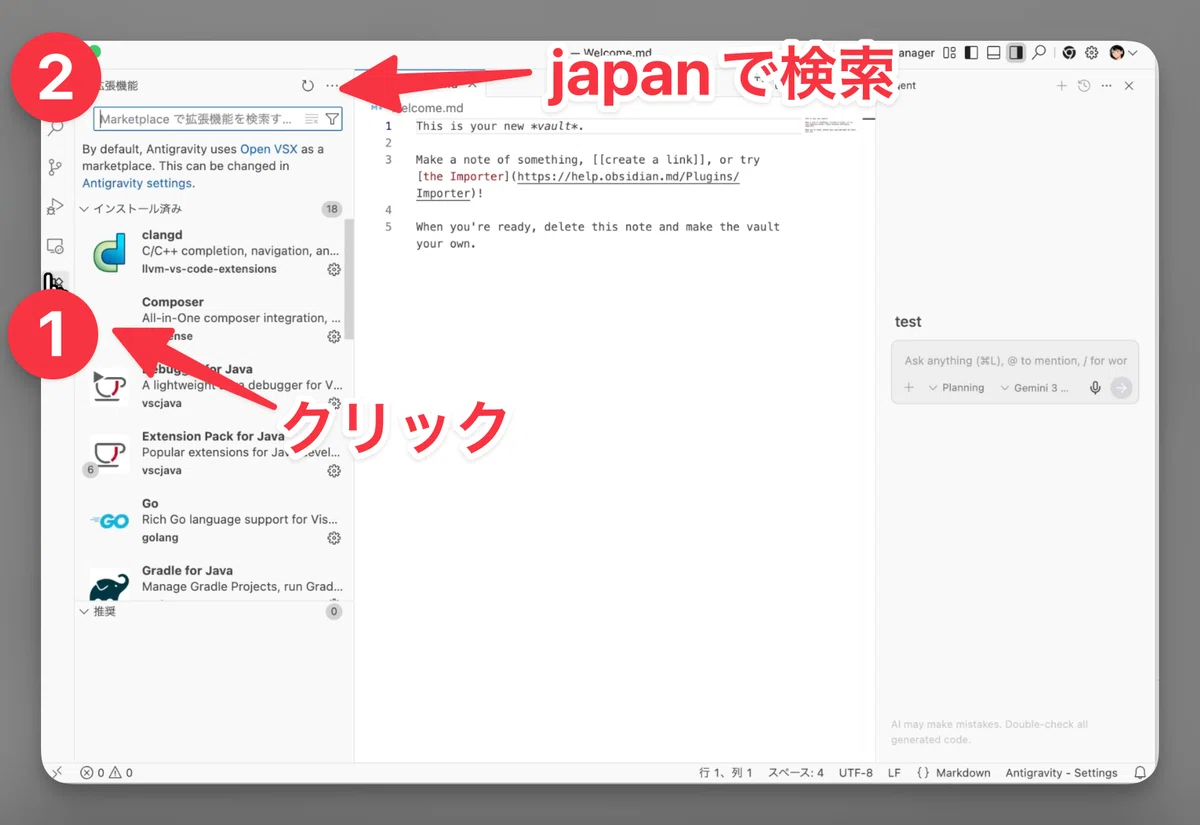Viewport: 1200px width, 825px height.
Task: Click the 'test' conversation title
Action: click(908, 322)
